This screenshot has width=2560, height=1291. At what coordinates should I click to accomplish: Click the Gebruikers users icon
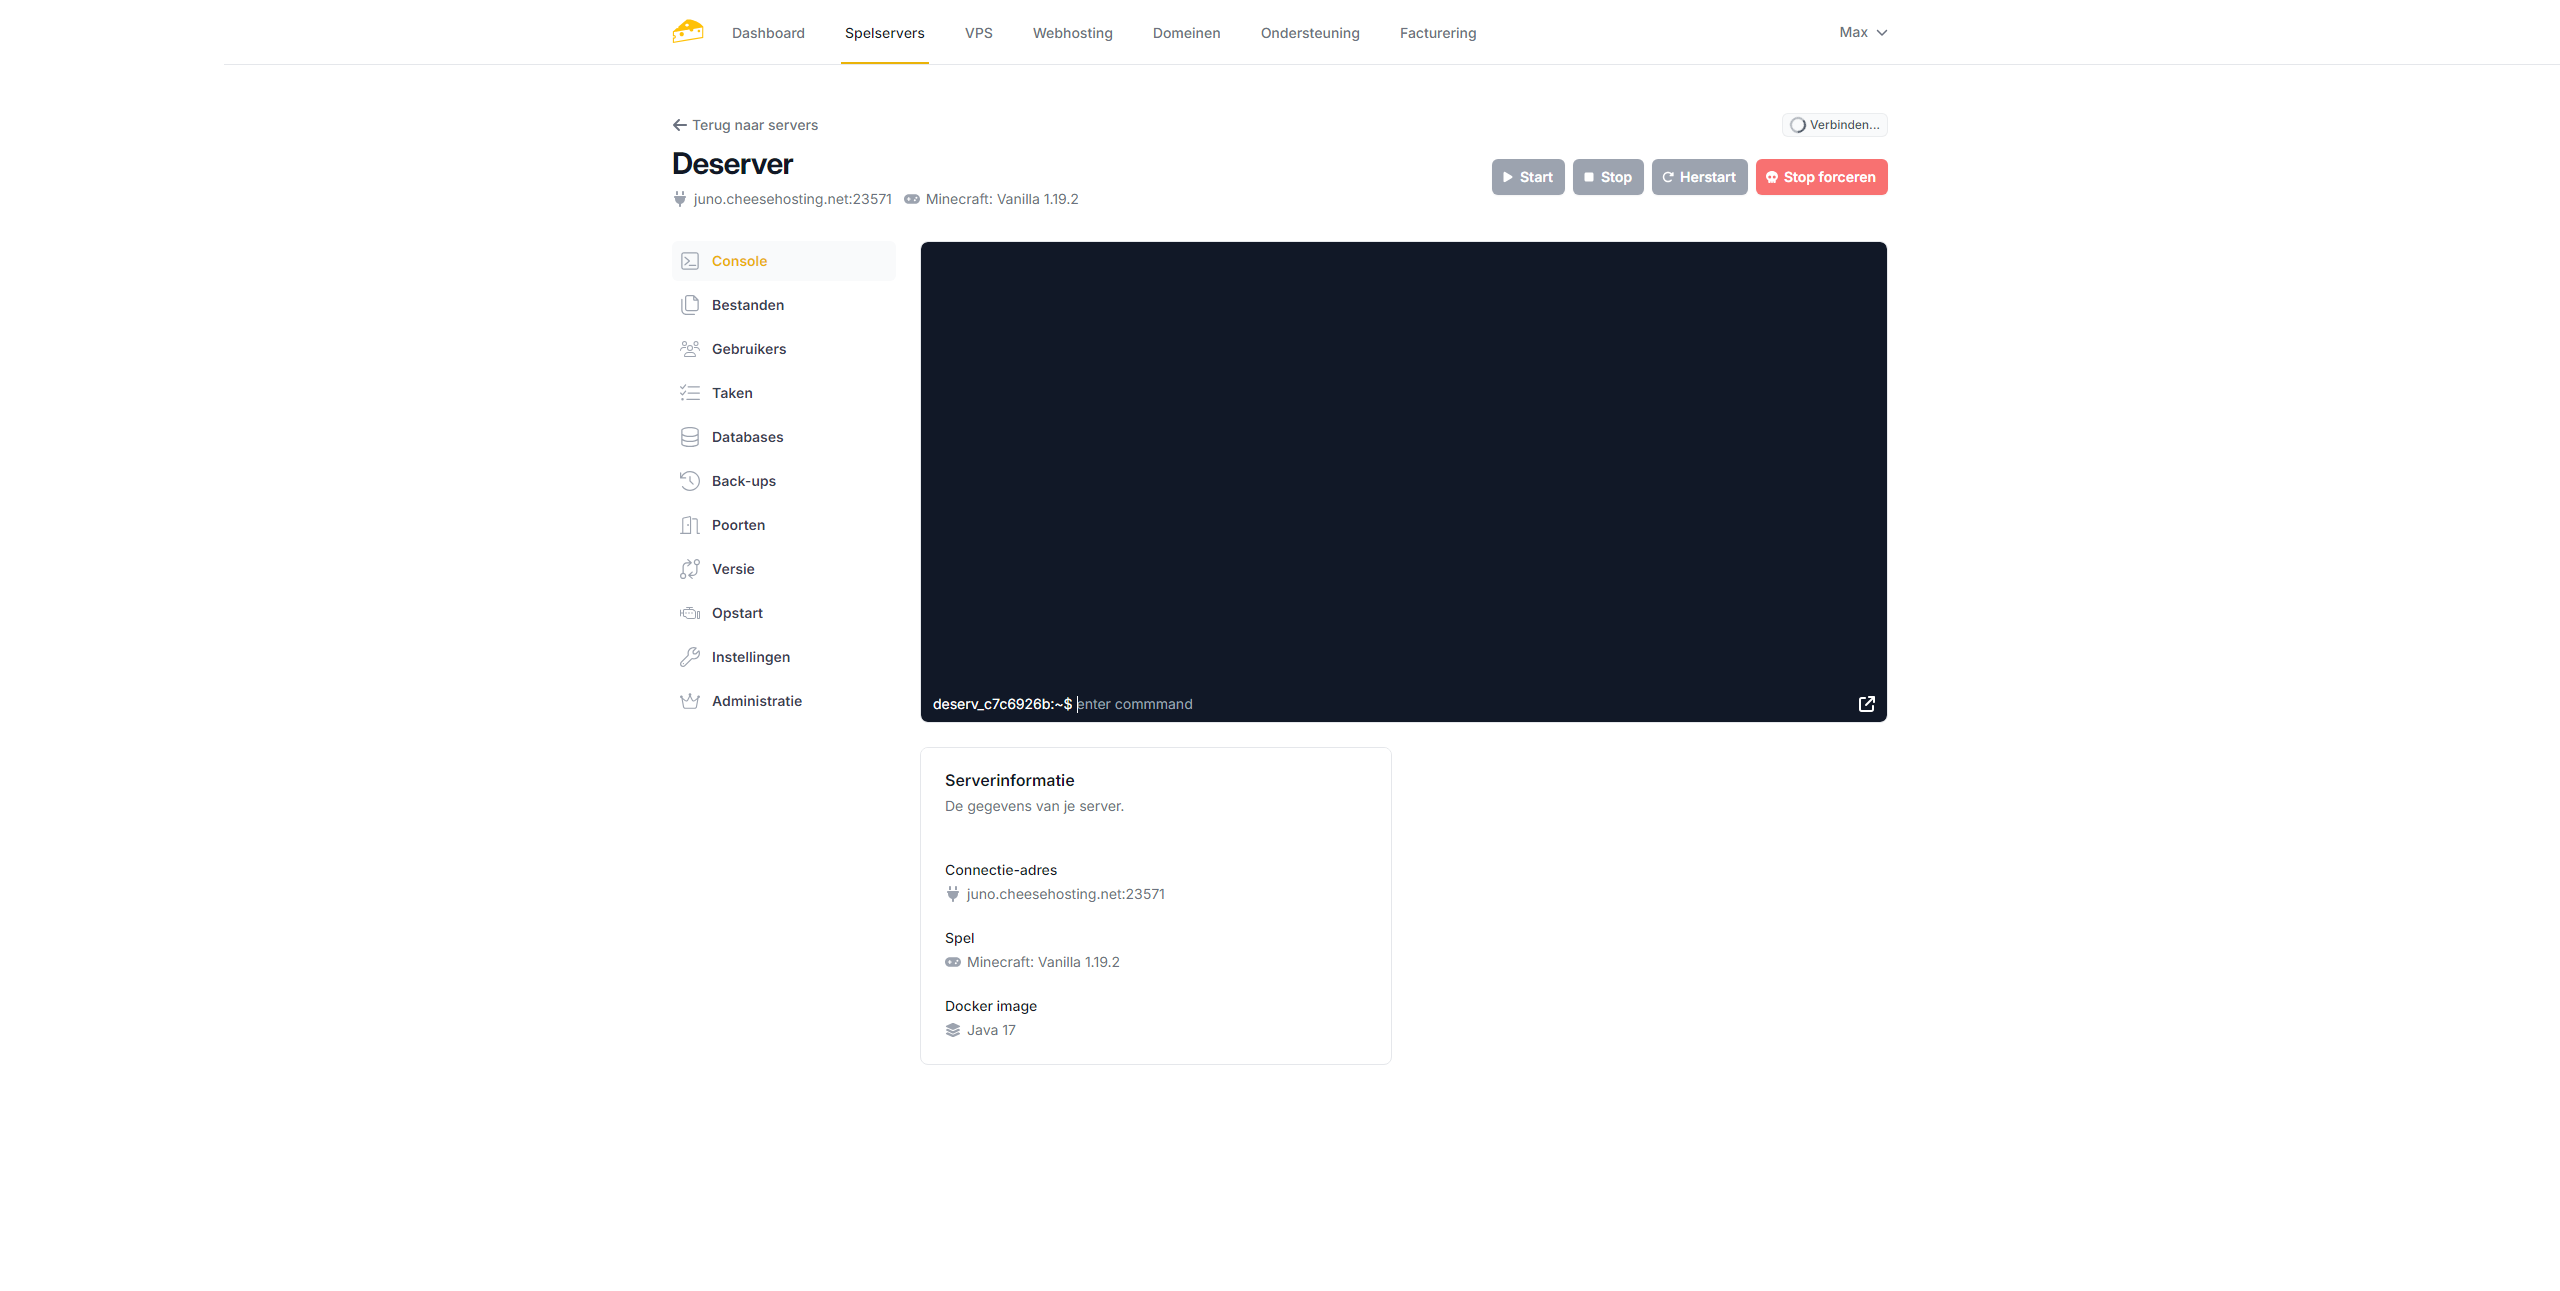click(x=690, y=349)
